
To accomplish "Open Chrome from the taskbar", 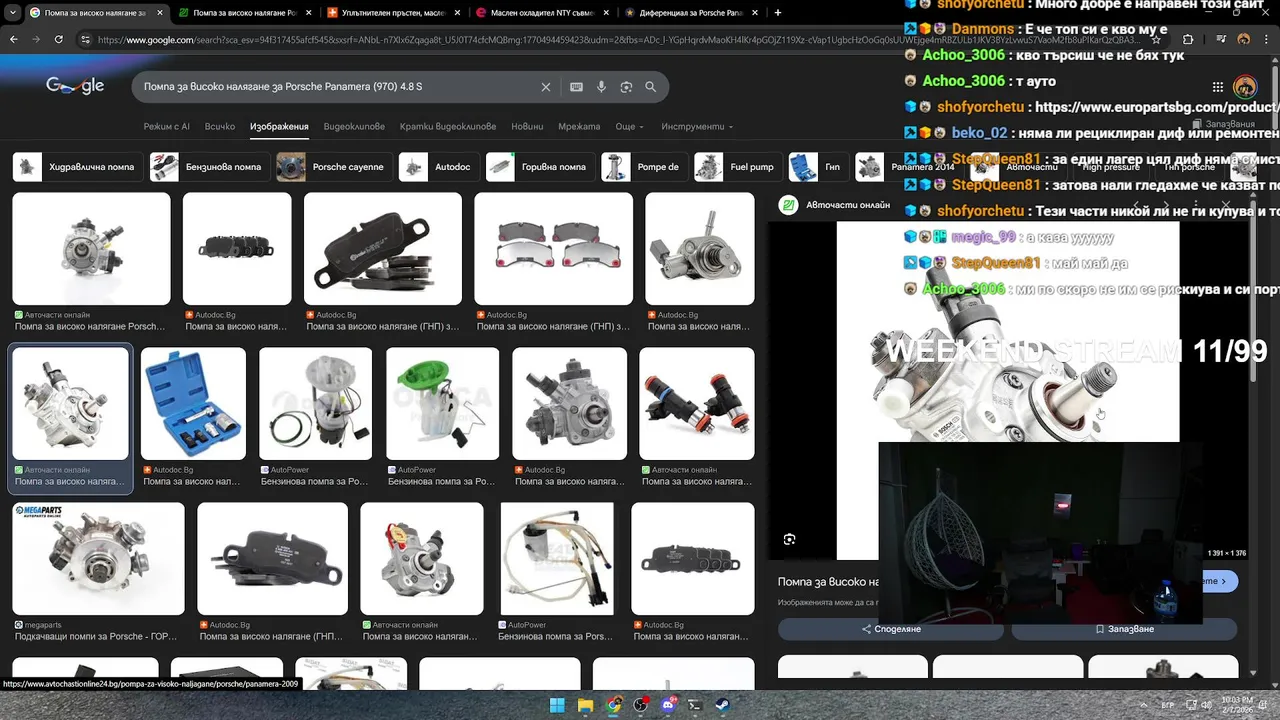I will pyautogui.click(x=613, y=705).
